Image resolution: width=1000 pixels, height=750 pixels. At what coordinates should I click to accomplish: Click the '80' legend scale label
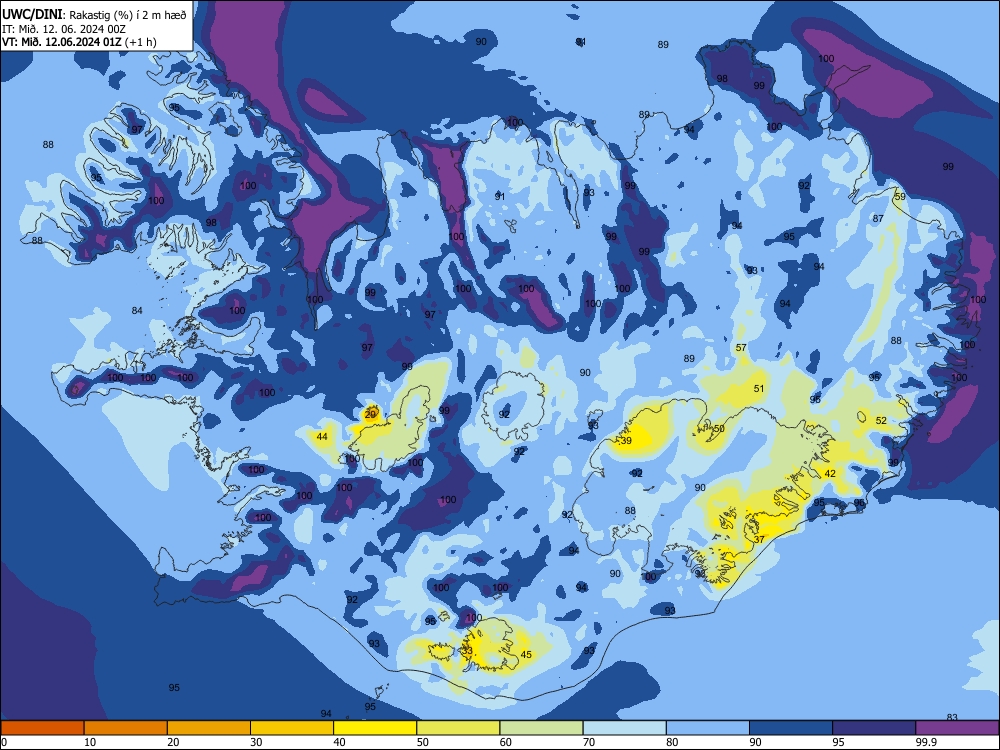click(672, 742)
